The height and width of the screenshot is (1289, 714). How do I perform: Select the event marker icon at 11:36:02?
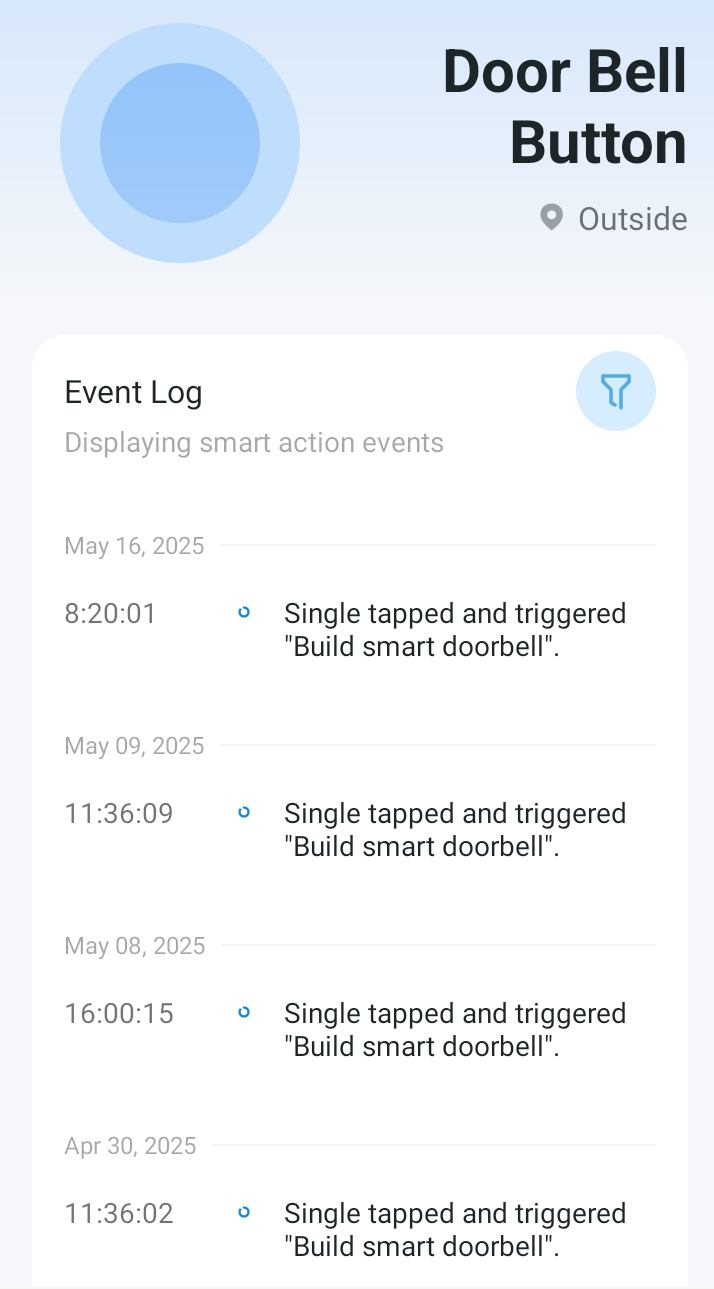click(x=243, y=1212)
